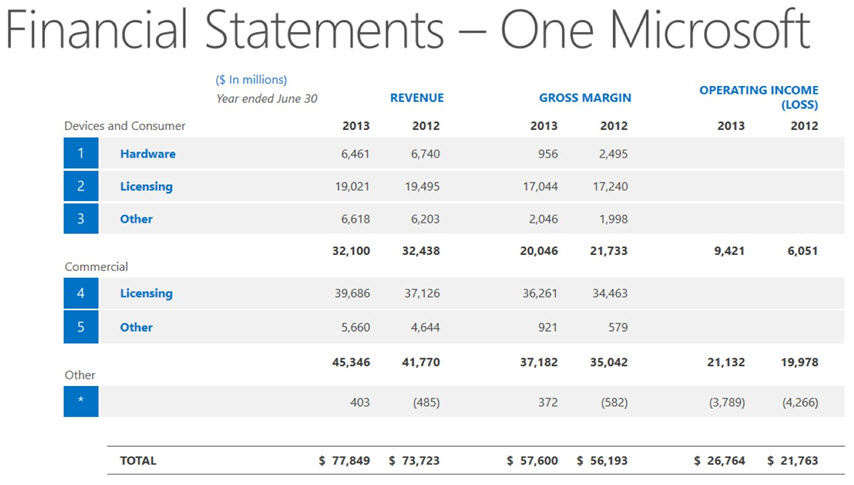Select Hardware 2013 revenue 6,461
The height and width of the screenshot is (485, 854).
tap(355, 154)
